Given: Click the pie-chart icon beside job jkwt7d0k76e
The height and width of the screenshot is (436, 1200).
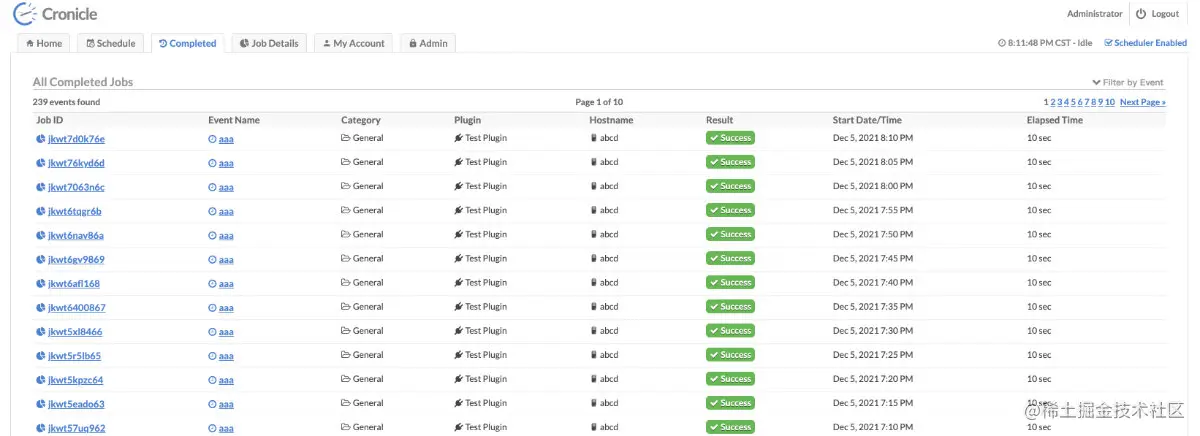Looking at the screenshot, I should [x=41, y=139].
